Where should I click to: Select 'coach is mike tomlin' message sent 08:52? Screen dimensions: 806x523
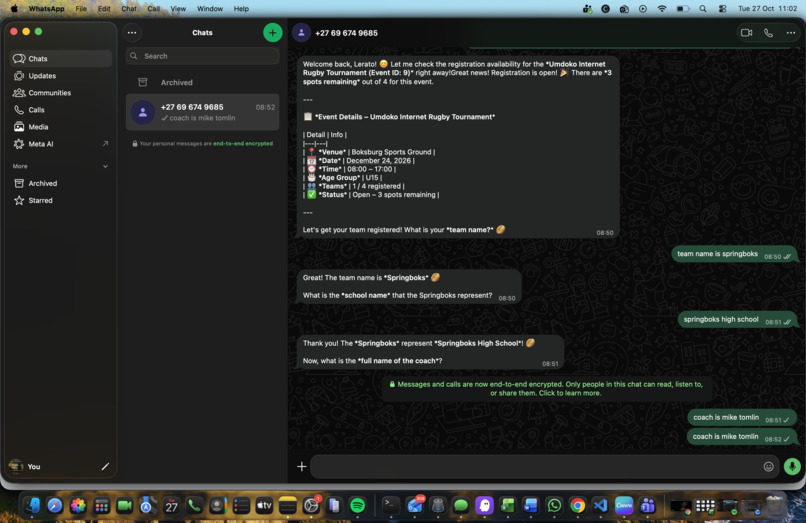tap(741, 437)
